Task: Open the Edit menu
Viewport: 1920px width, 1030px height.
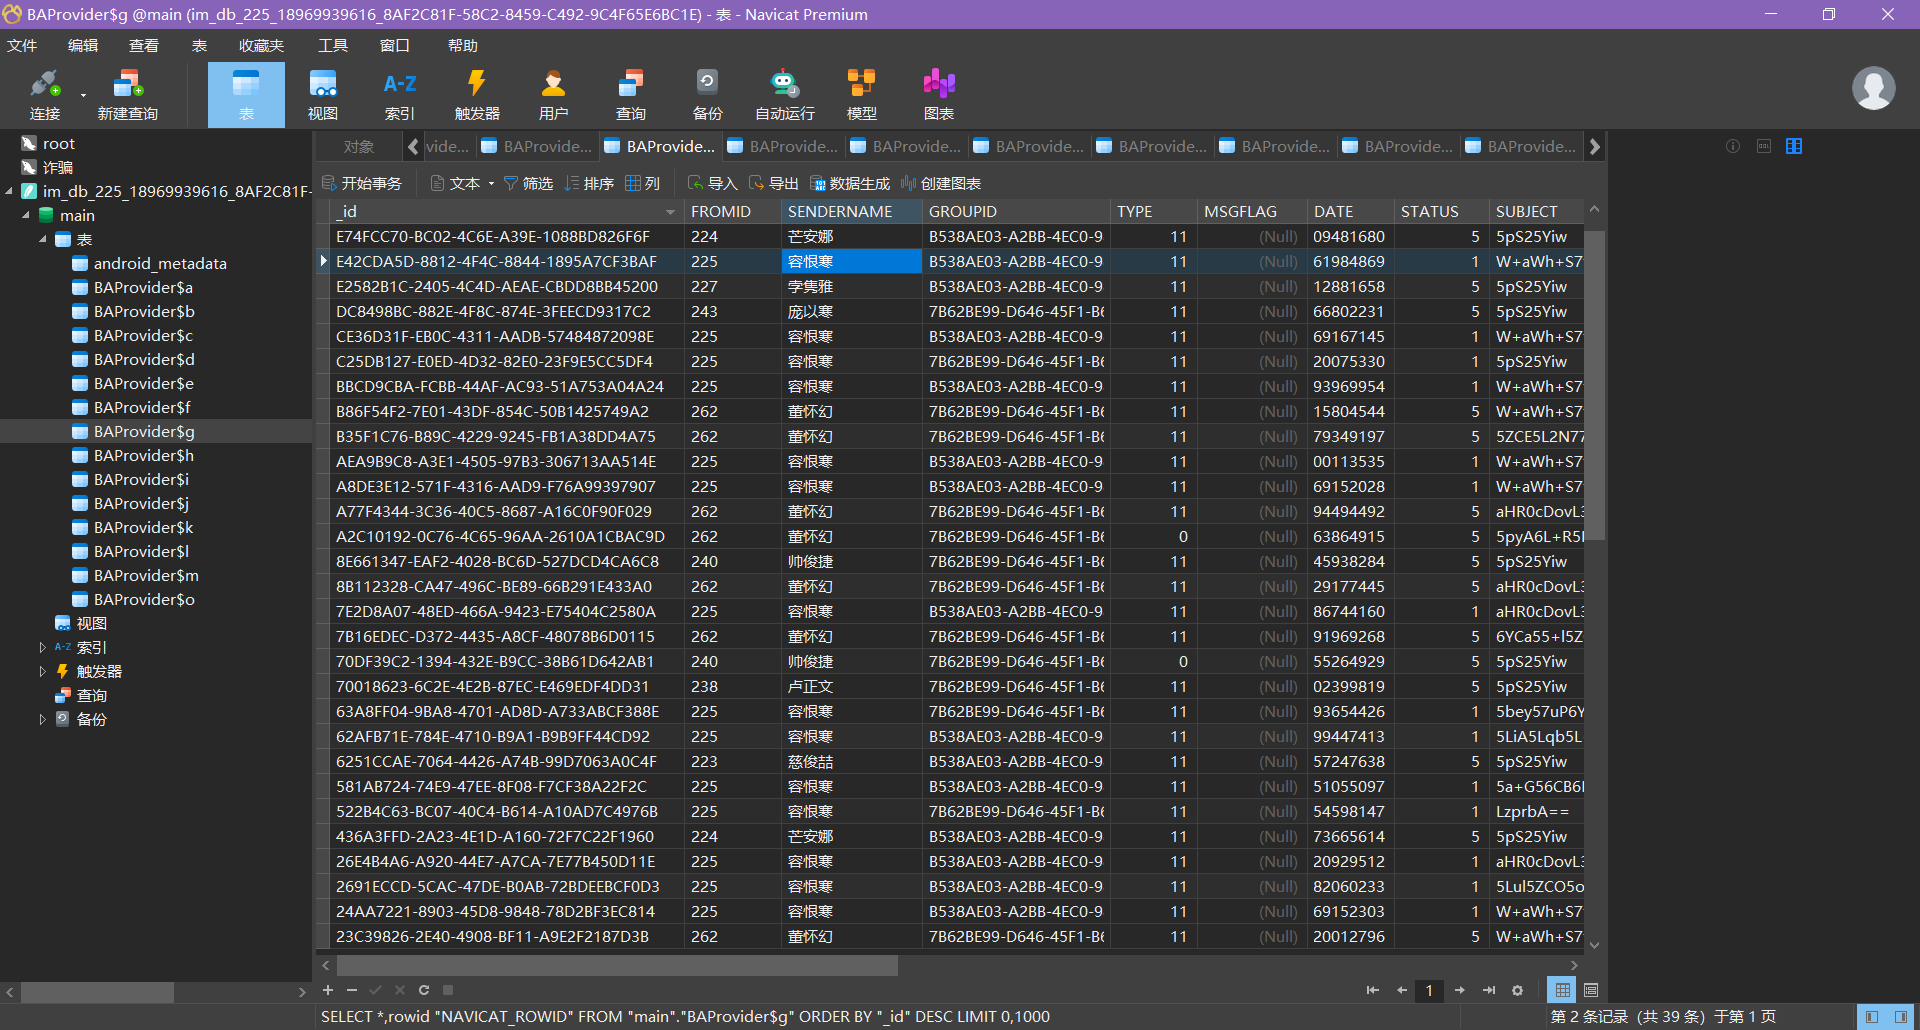Action: pos(83,46)
